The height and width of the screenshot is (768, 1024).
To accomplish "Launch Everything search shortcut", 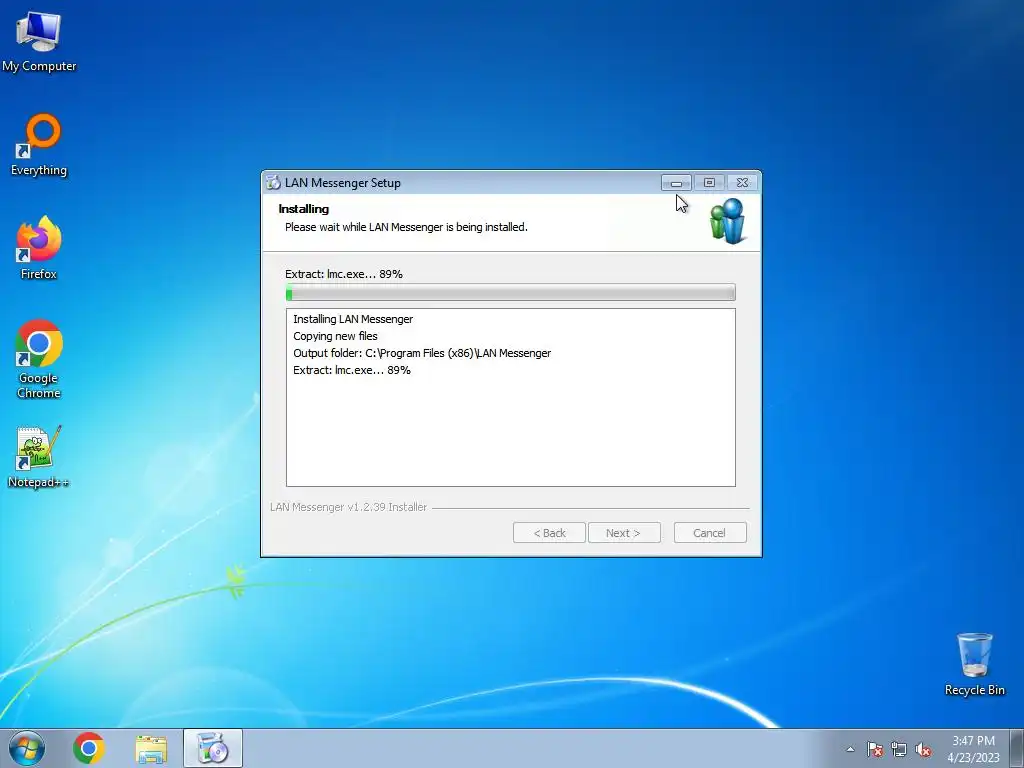I will (39, 145).
